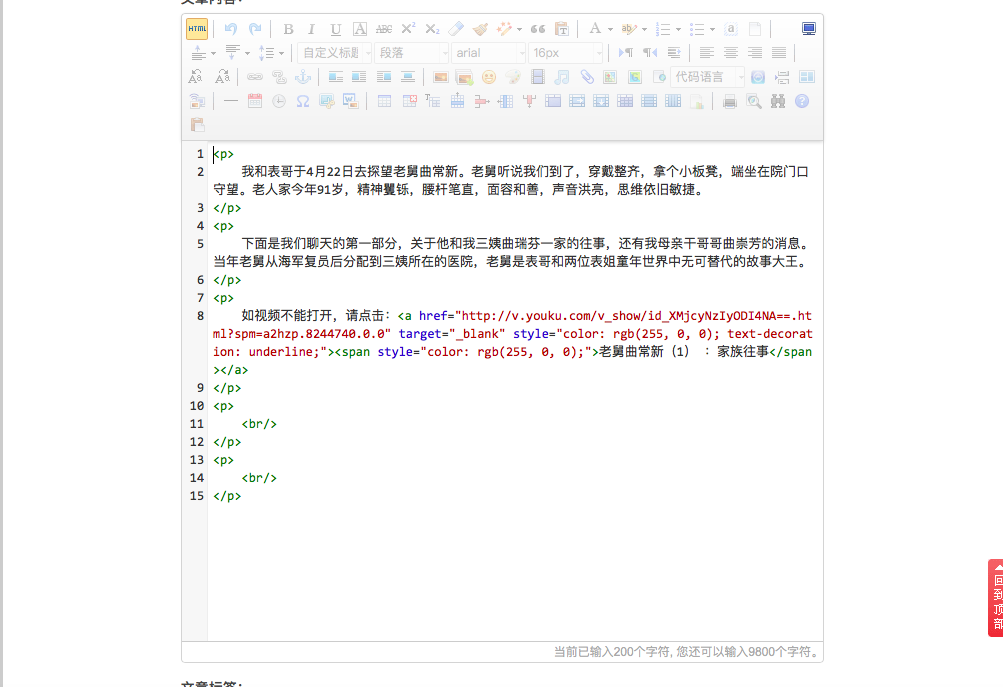Center-align the text
The image size is (1003, 687).
coord(731,52)
